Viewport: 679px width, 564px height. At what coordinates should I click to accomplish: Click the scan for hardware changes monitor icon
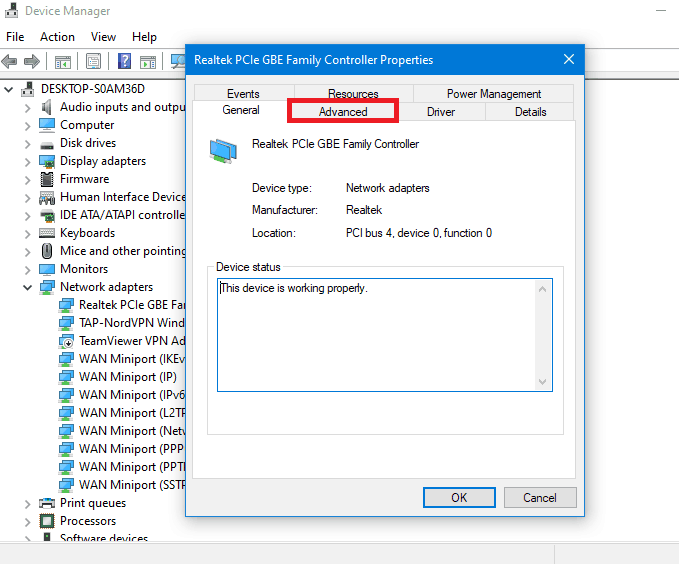click(x=178, y=61)
